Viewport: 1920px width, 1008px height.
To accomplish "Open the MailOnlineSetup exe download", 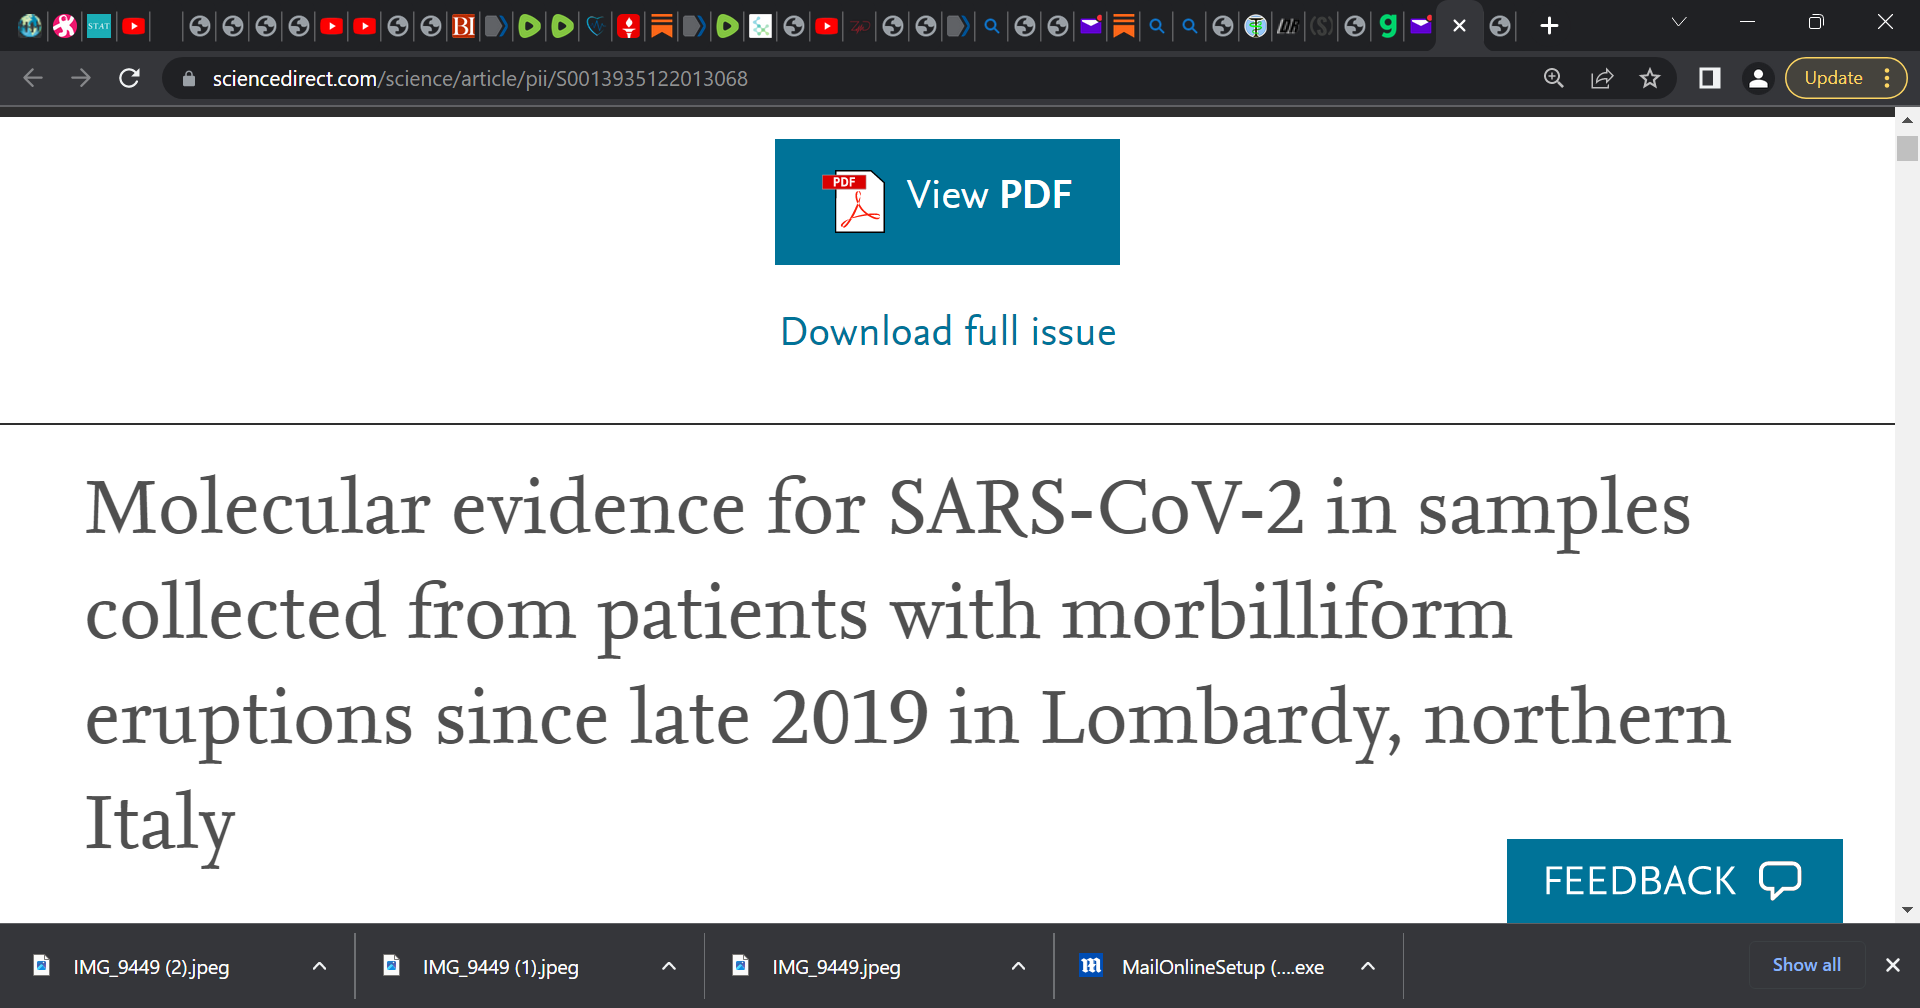I will pos(1222,967).
